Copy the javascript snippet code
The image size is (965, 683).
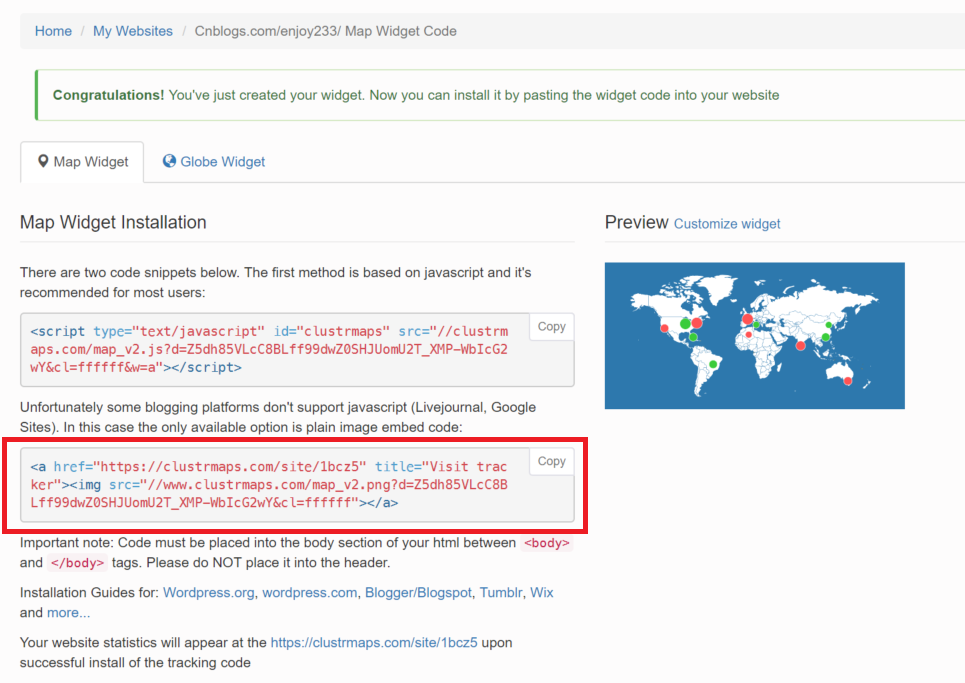pyautogui.click(x=551, y=327)
